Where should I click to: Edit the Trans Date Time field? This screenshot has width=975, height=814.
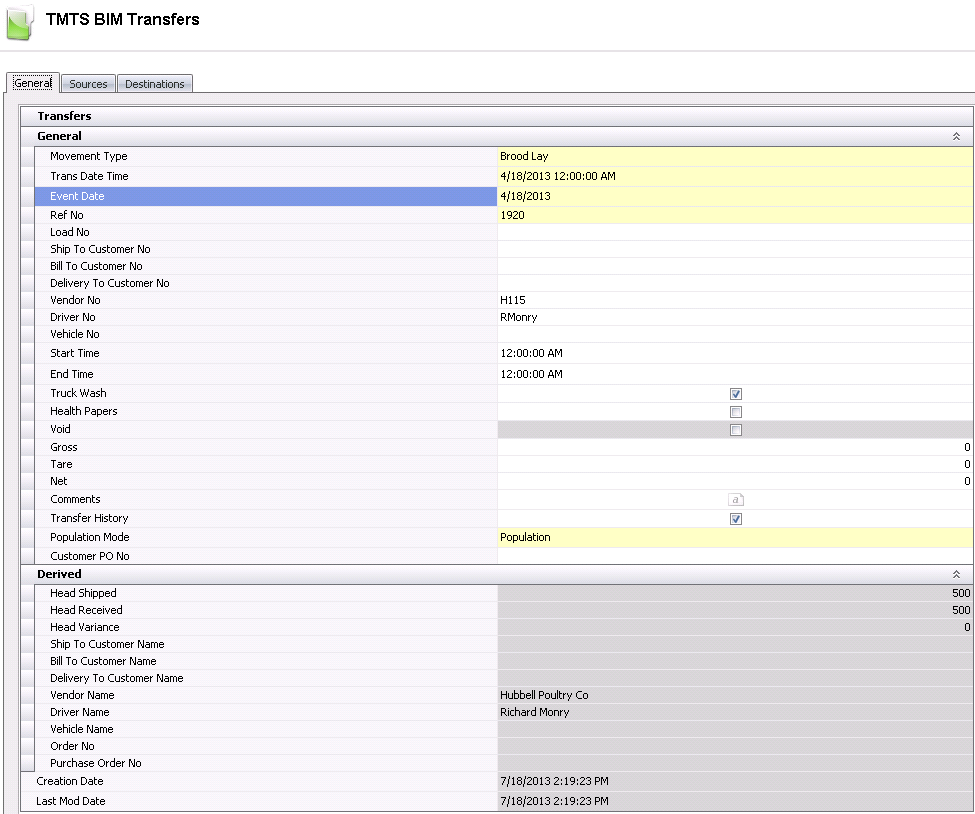click(734, 177)
